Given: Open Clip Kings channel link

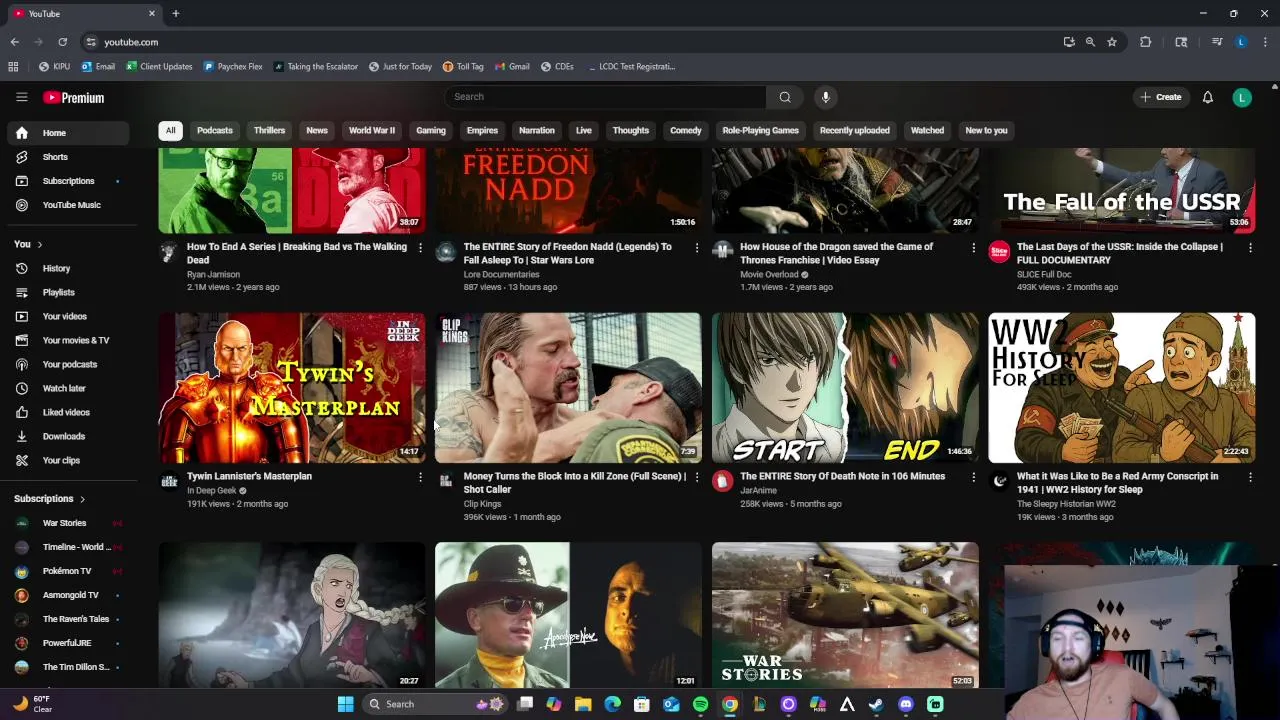Looking at the screenshot, I should tap(482, 504).
